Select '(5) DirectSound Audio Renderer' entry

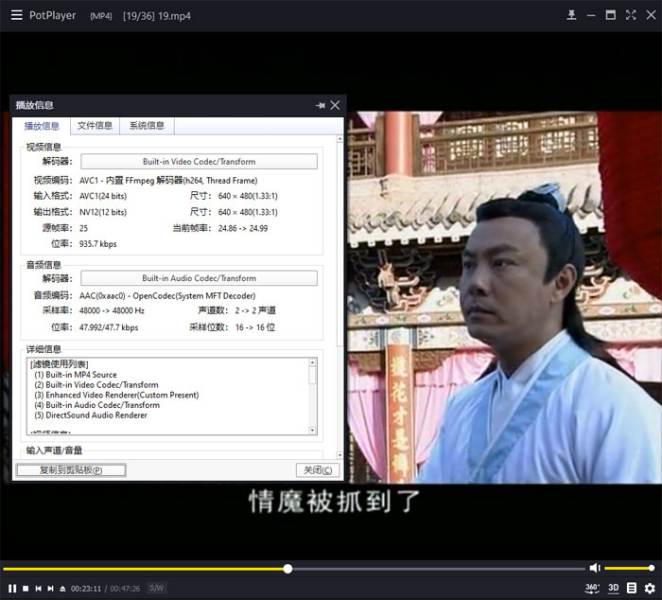coord(91,415)
